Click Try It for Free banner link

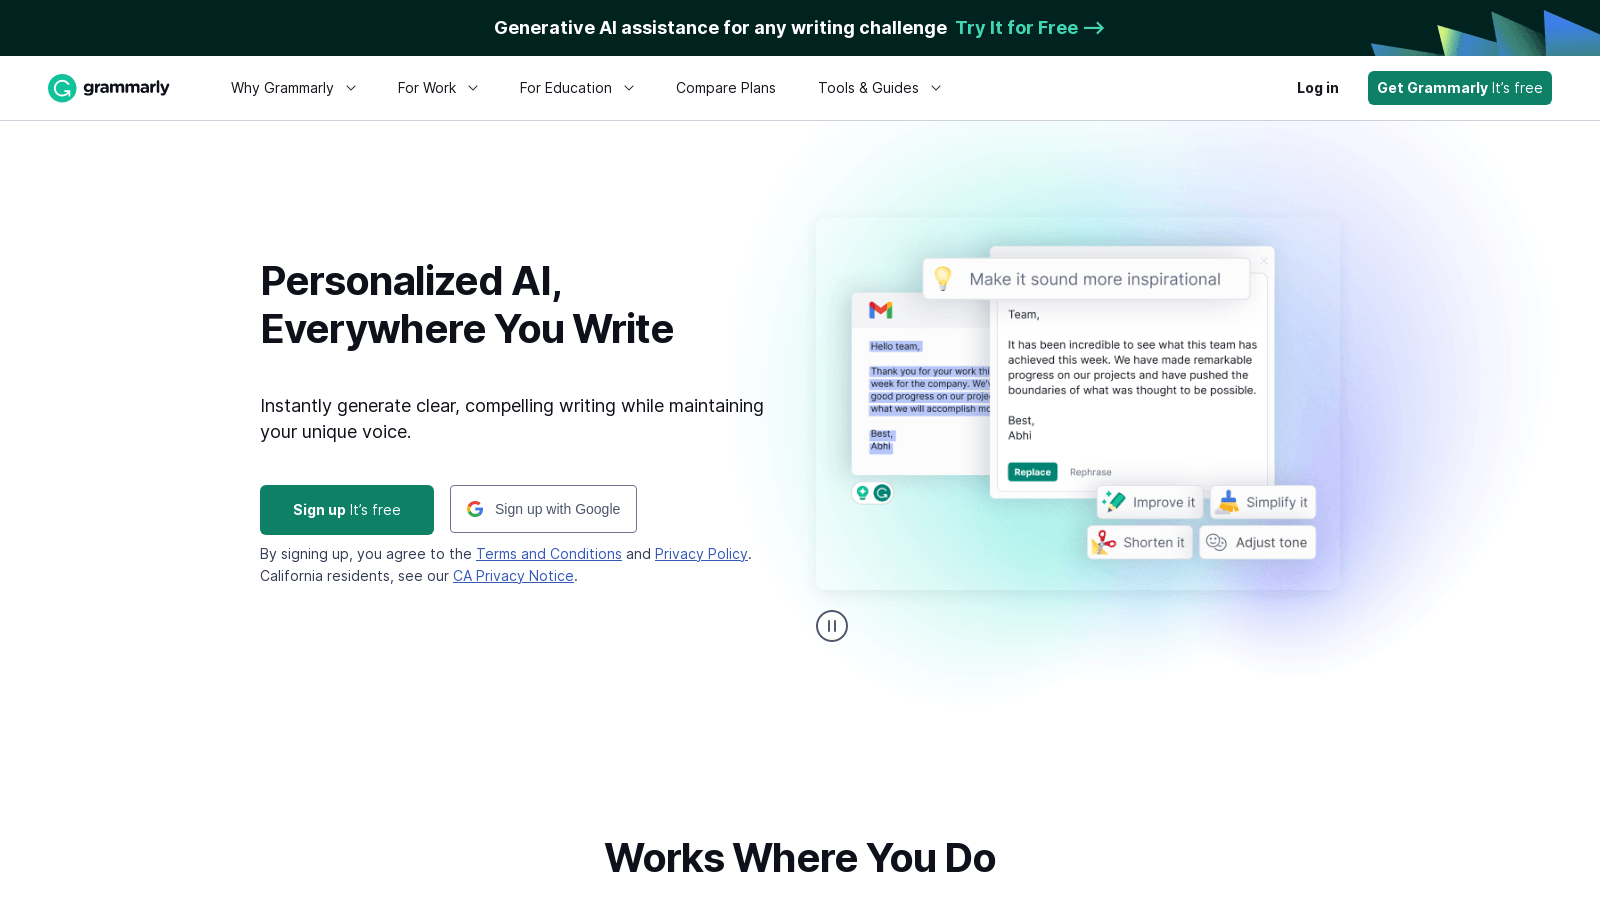tap(1030, 28)
